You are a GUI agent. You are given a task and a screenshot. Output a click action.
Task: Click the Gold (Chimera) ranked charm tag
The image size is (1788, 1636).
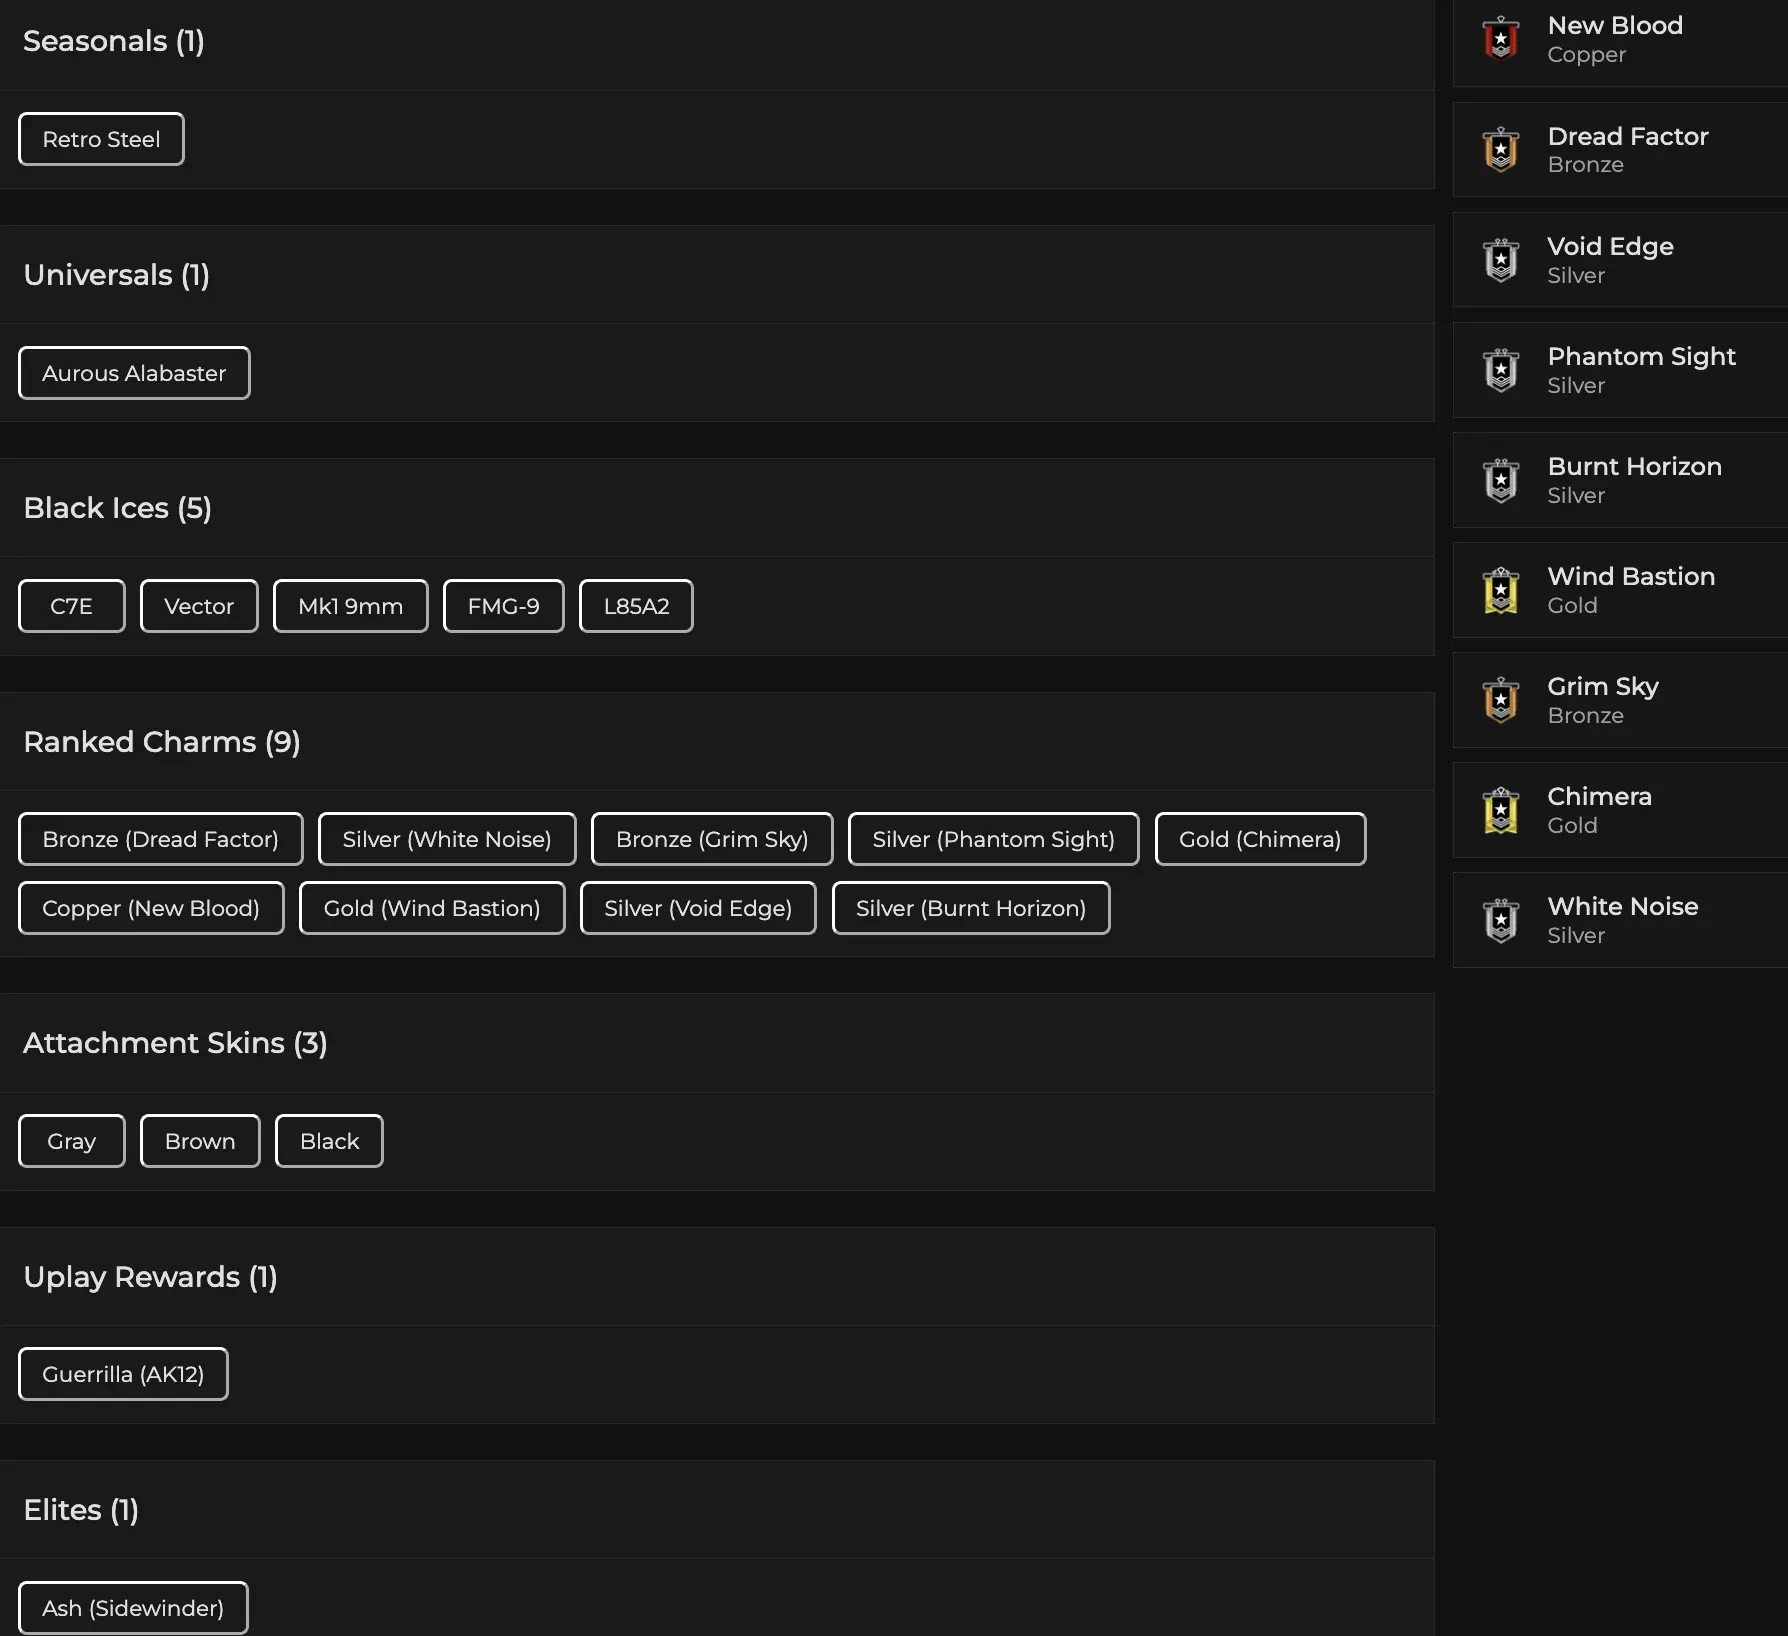1260,839
